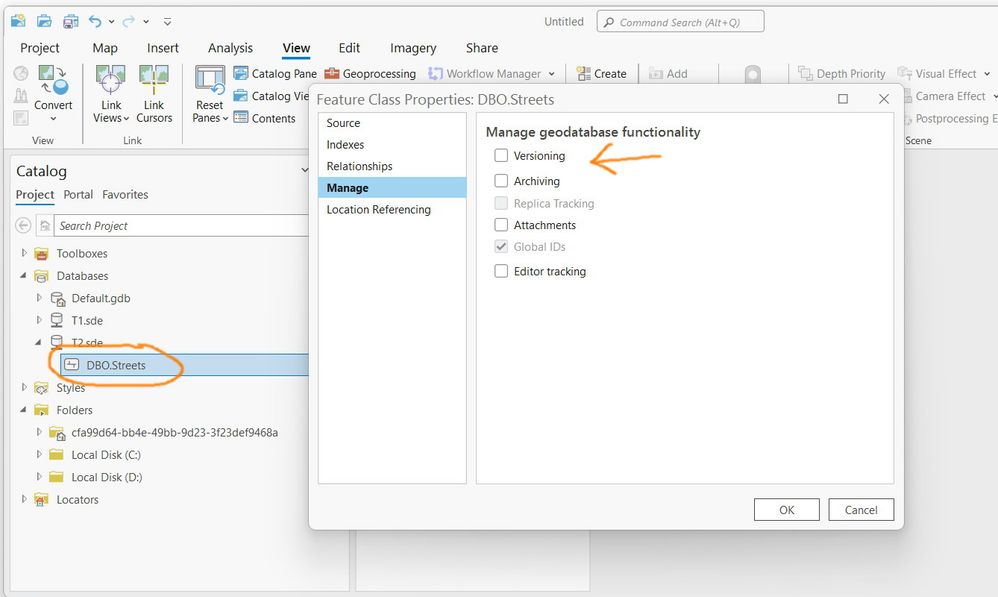Click the Undo arrow icon

coord(95,21)
